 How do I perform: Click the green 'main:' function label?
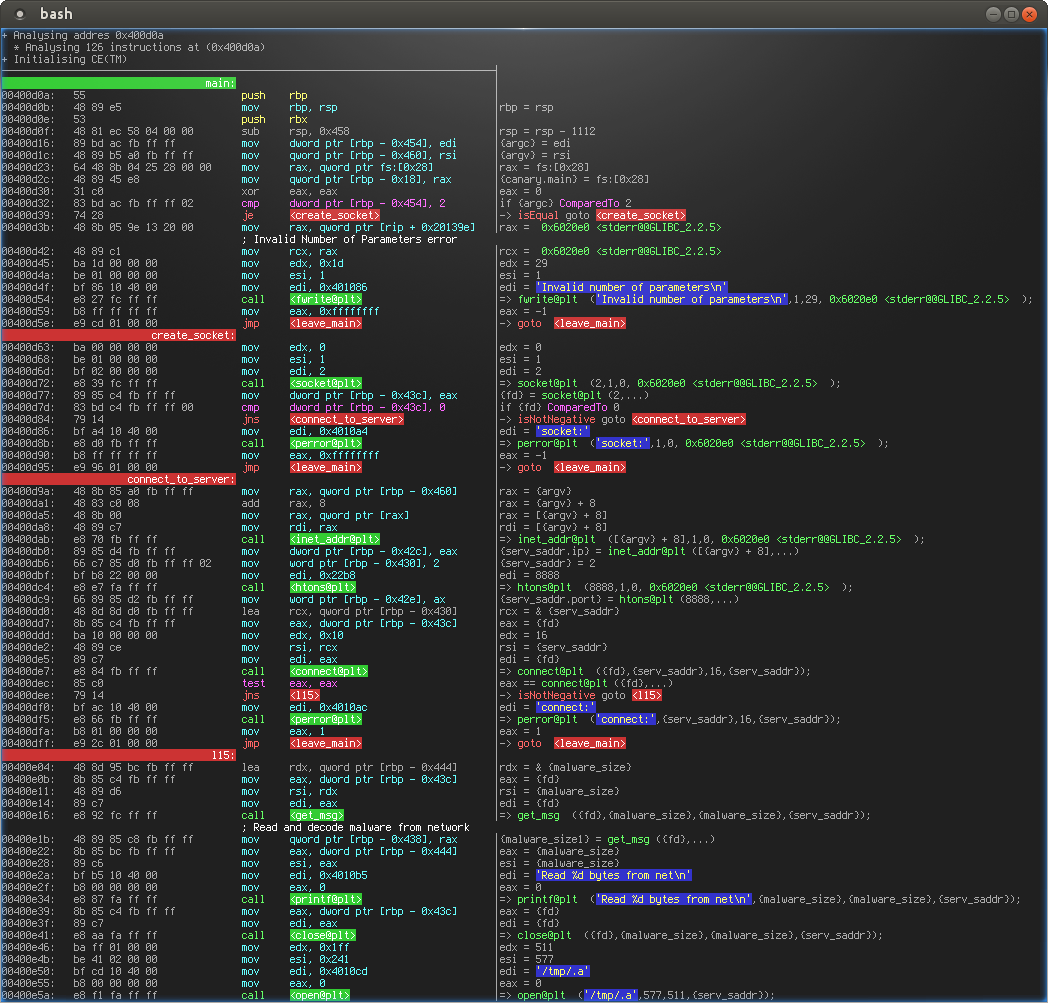tap(119, 84)
